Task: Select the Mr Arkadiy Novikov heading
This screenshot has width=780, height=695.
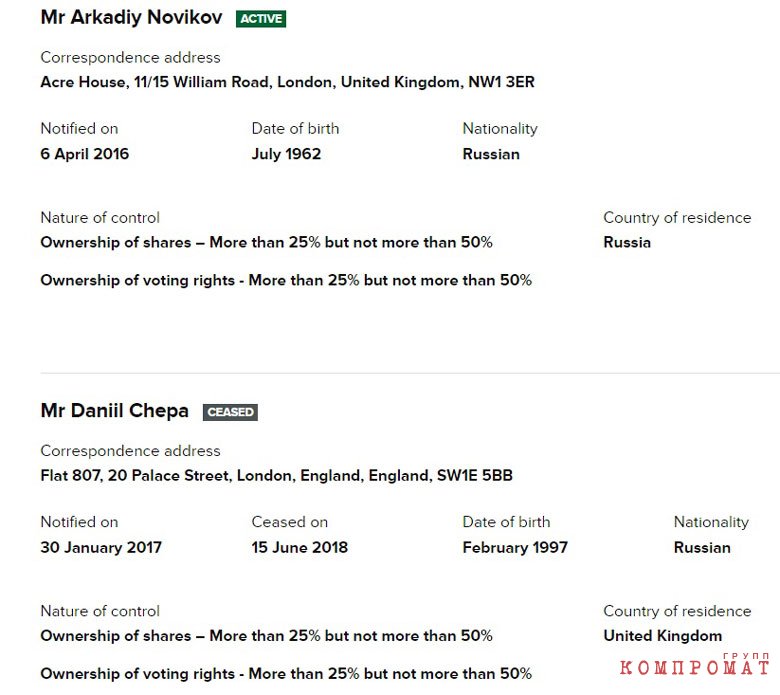Action: 131,17
